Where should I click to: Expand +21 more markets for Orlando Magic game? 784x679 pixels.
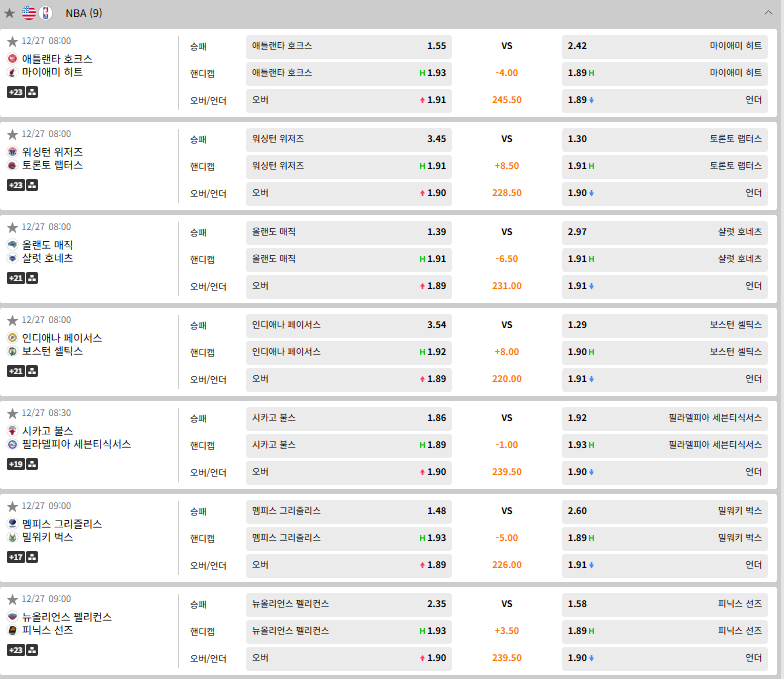pos(15,278)
